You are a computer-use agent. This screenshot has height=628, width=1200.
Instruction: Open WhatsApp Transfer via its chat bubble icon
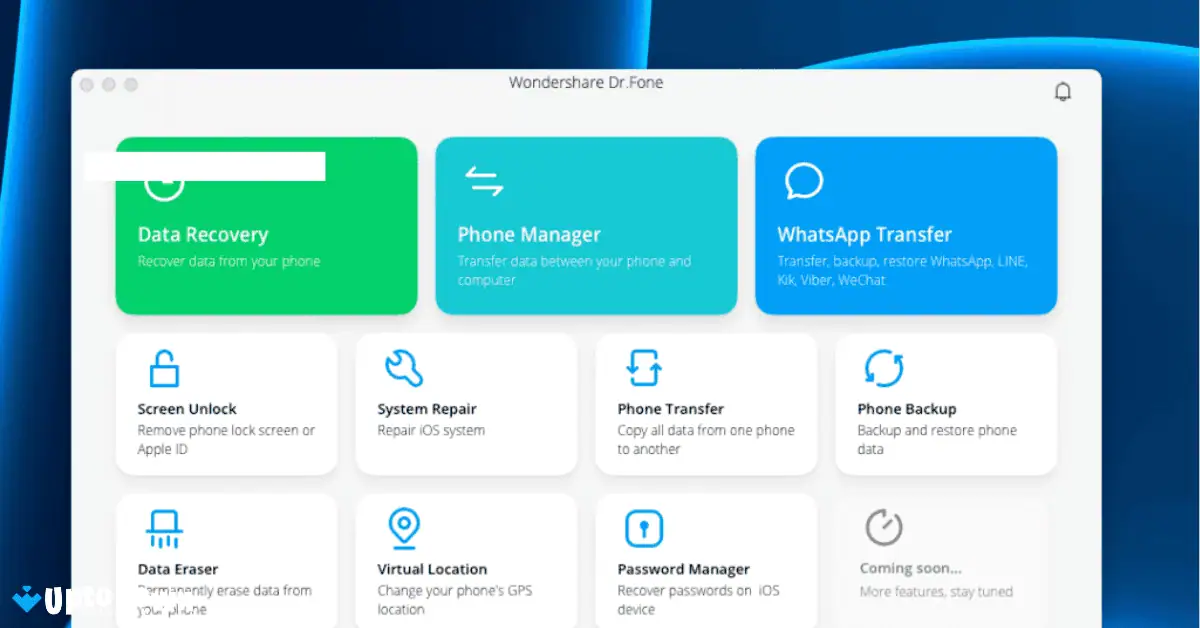coord(803,181)
